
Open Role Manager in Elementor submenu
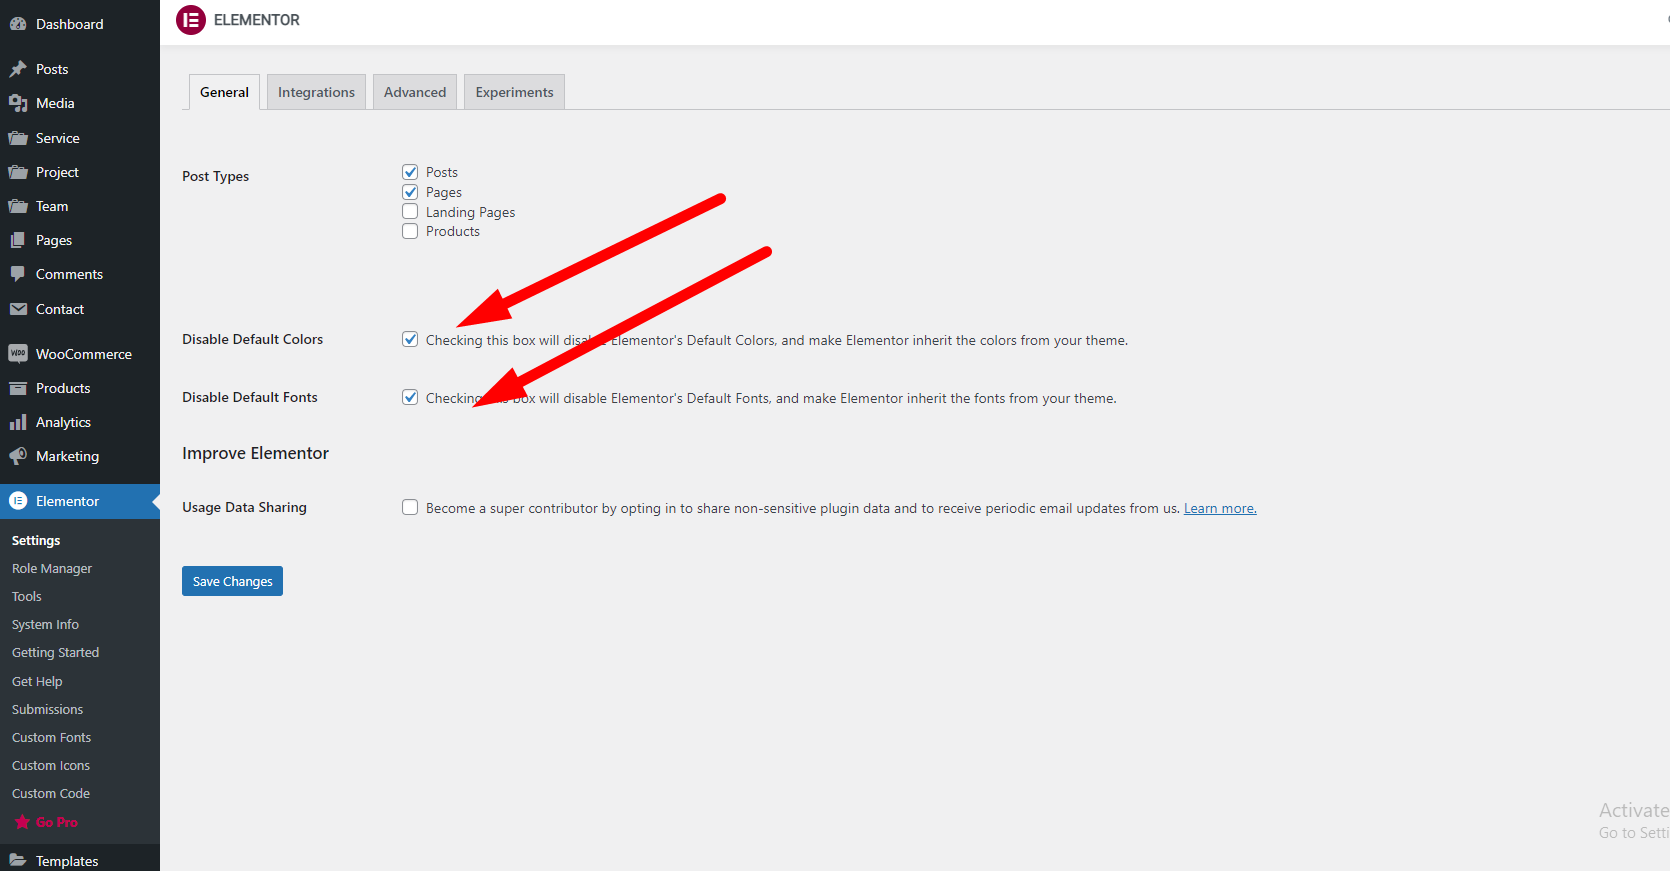52,568
